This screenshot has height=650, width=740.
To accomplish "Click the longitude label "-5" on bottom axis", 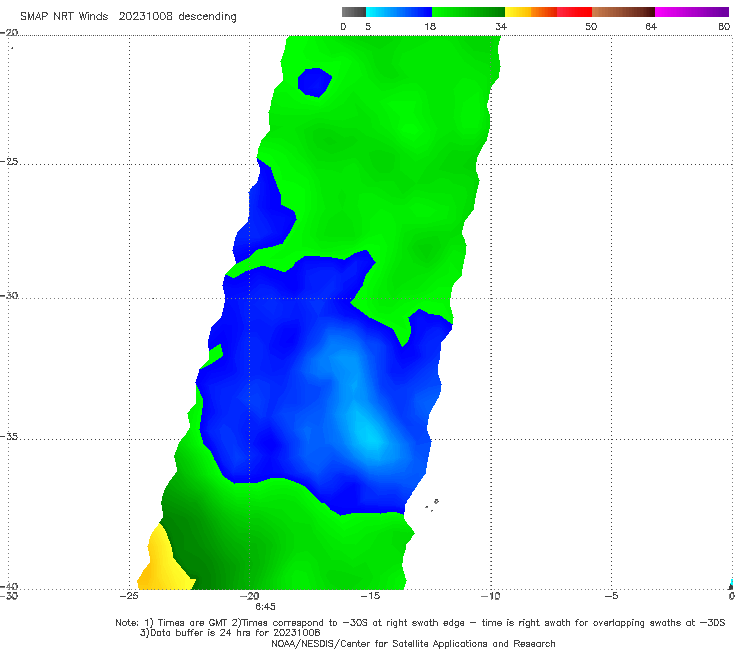I will (611, 596).
